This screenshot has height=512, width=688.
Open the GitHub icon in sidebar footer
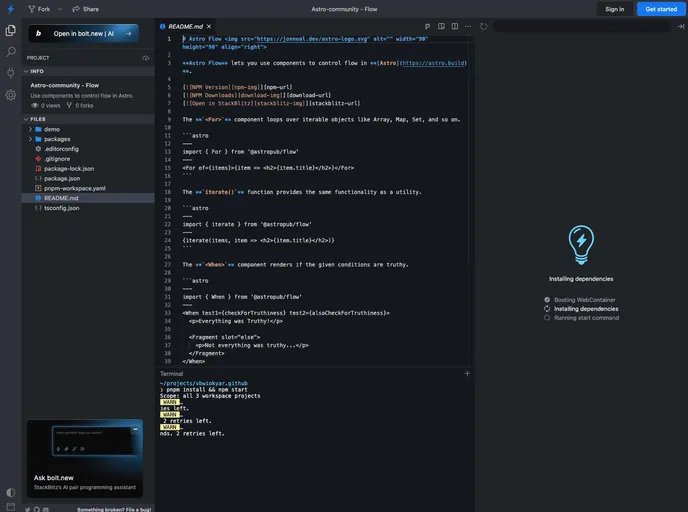37,509
